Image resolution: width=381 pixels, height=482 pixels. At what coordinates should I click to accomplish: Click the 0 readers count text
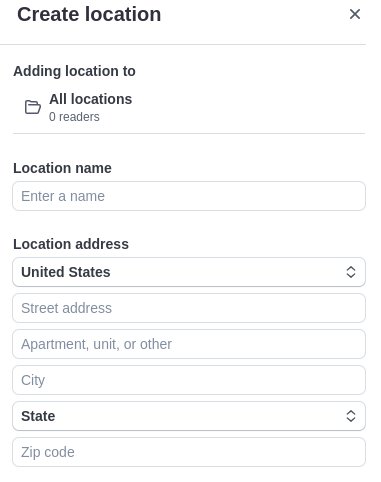click(74, 117)
